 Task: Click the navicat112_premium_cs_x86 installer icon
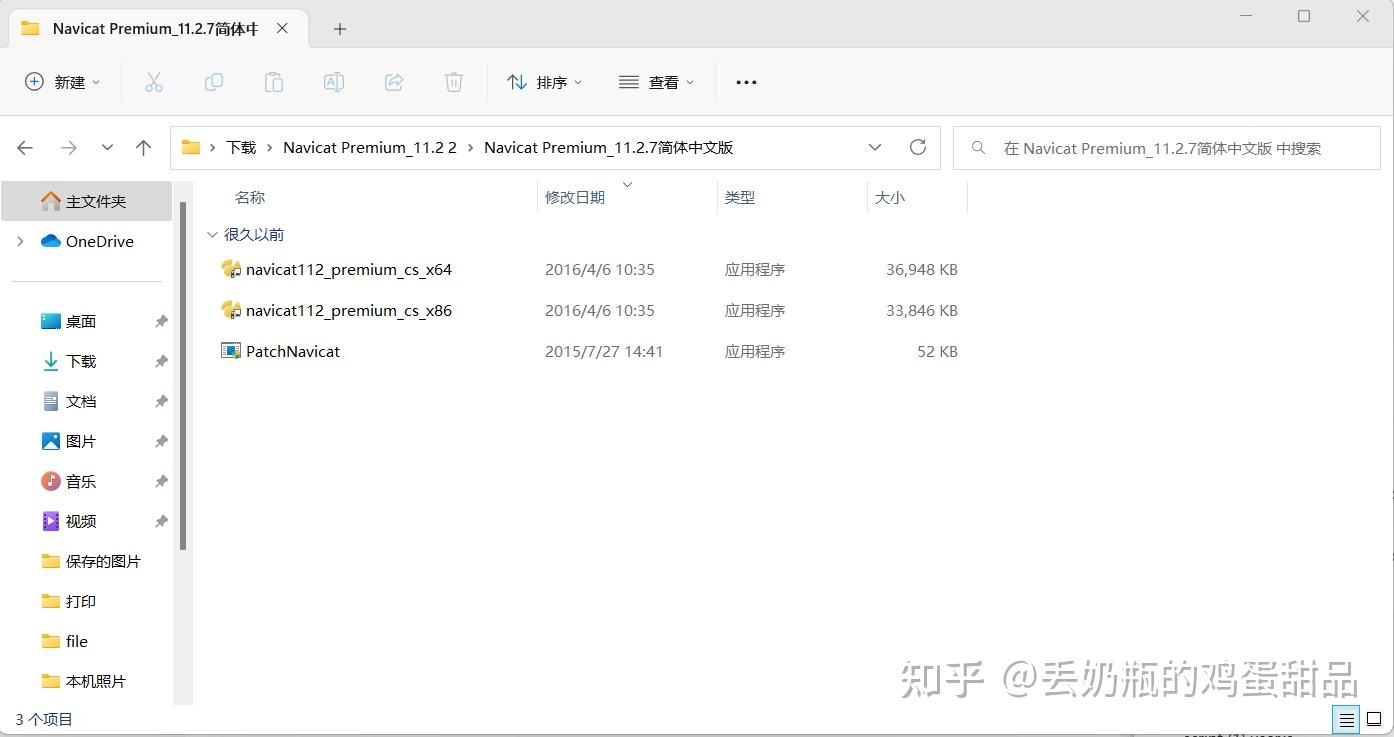(231, 310)
